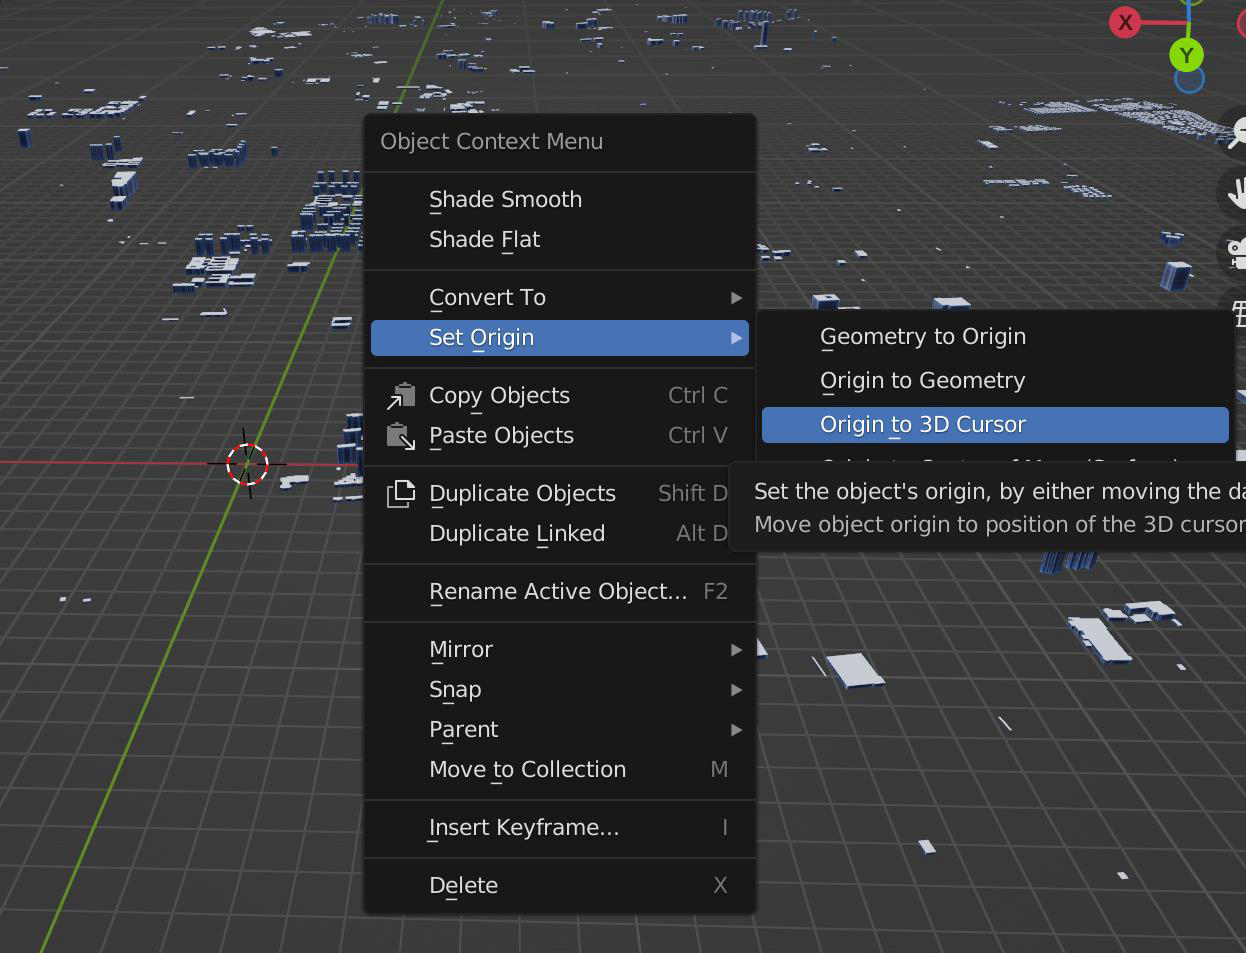The height and width of the screenshot is (953, 1246).
Task: Expand the Convert To submenu
Action: click(560, 298)
